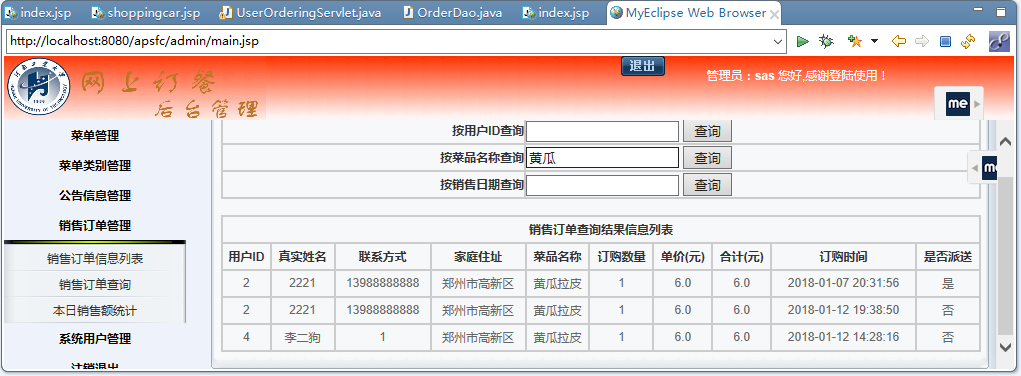Open the UserOrderingServlet.java tab

tap(300, 12)
